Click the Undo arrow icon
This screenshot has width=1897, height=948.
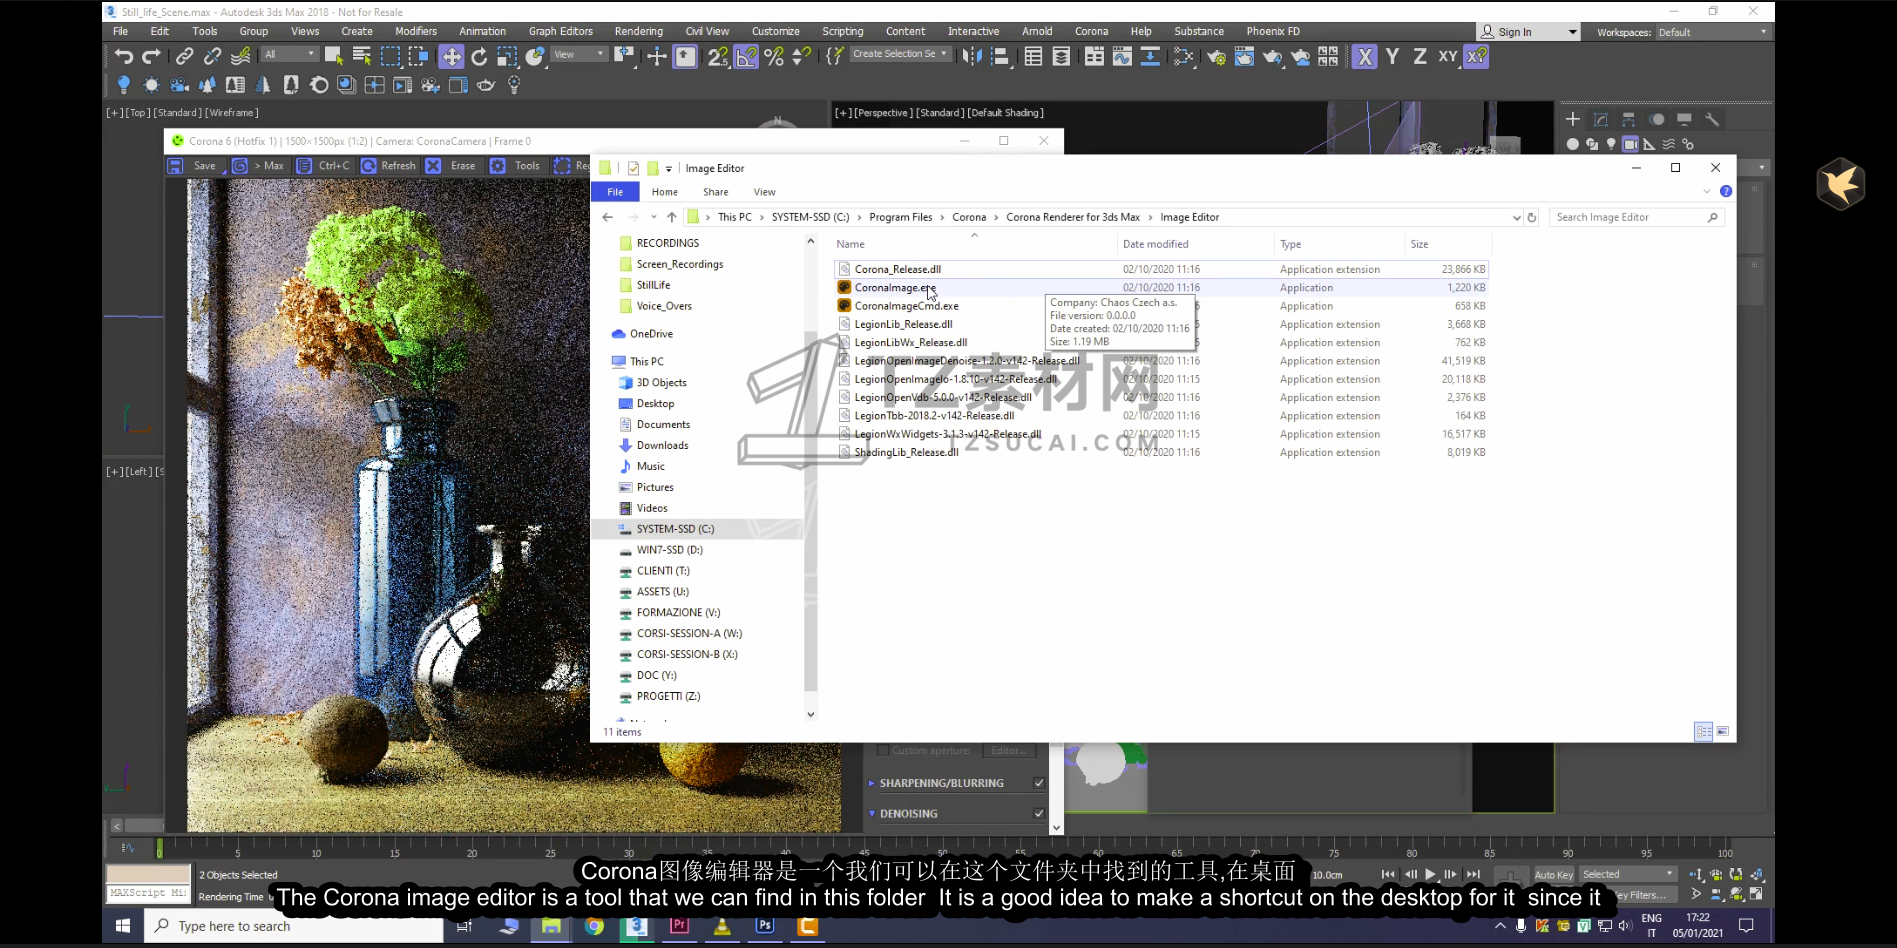point(123,56)
